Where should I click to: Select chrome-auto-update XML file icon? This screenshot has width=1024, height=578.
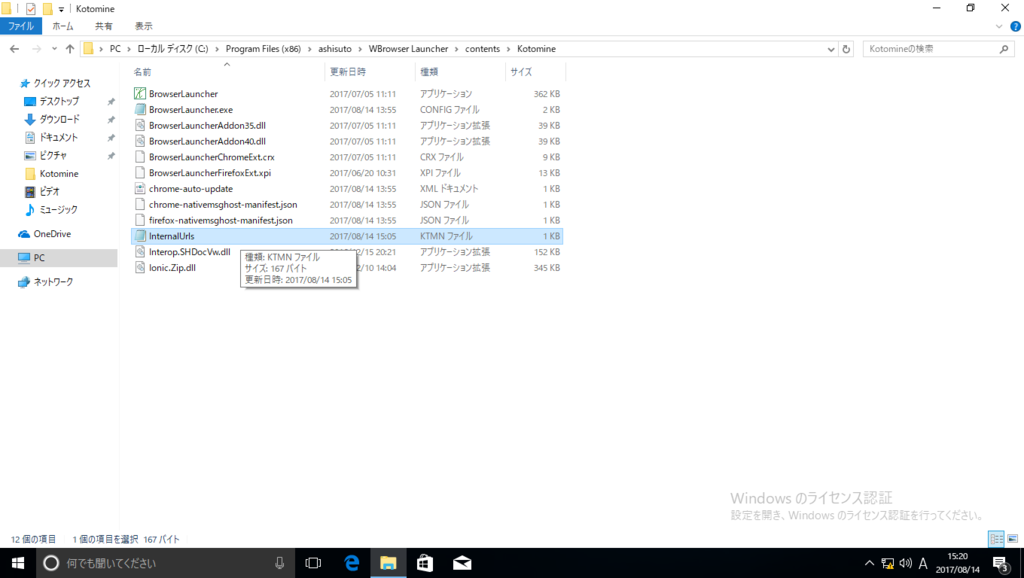[x=140, y=189]
